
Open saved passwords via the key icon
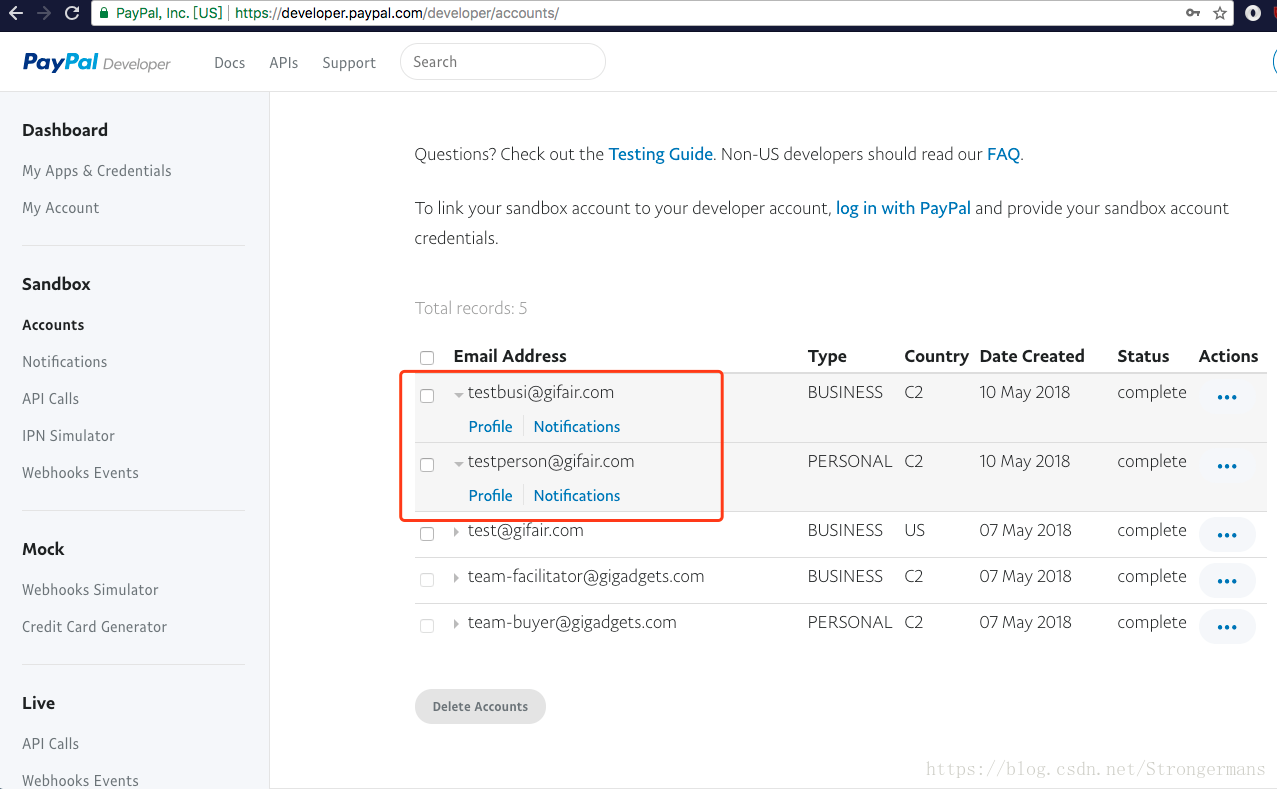coord(1193,13)
